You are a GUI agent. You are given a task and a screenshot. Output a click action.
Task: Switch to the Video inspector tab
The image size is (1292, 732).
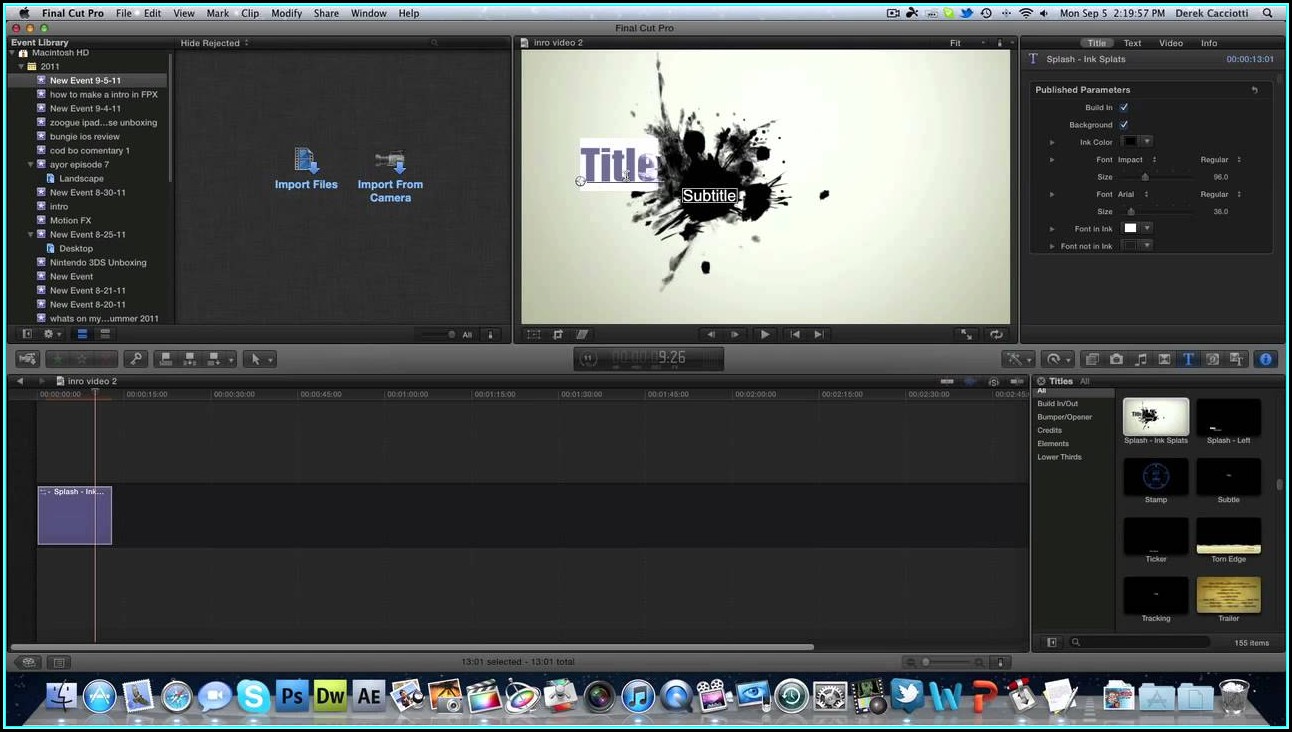[1171, 43]
